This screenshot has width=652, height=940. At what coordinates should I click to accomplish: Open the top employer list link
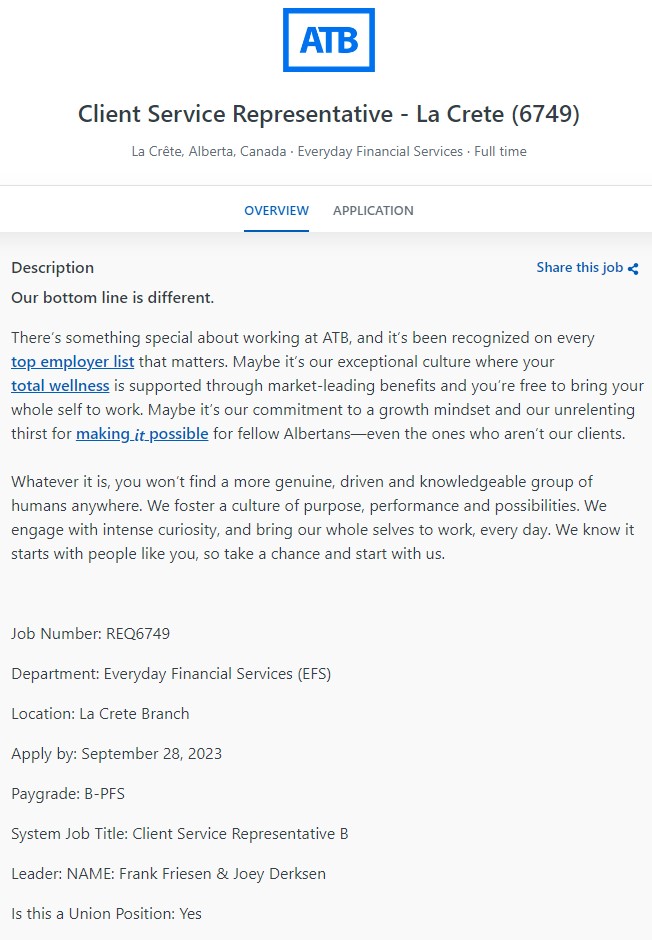(73, 361)
